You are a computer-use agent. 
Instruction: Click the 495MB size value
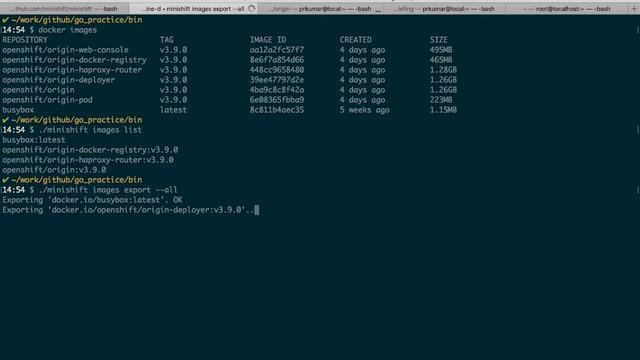[x=441, y=50]
